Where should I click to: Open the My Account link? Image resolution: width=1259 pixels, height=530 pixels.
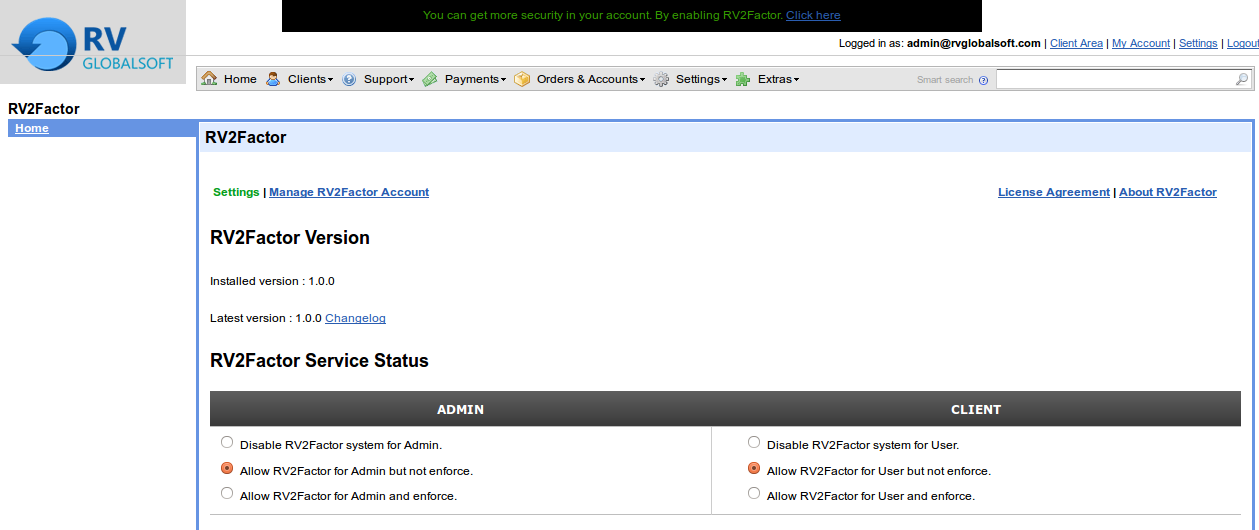1141,43
